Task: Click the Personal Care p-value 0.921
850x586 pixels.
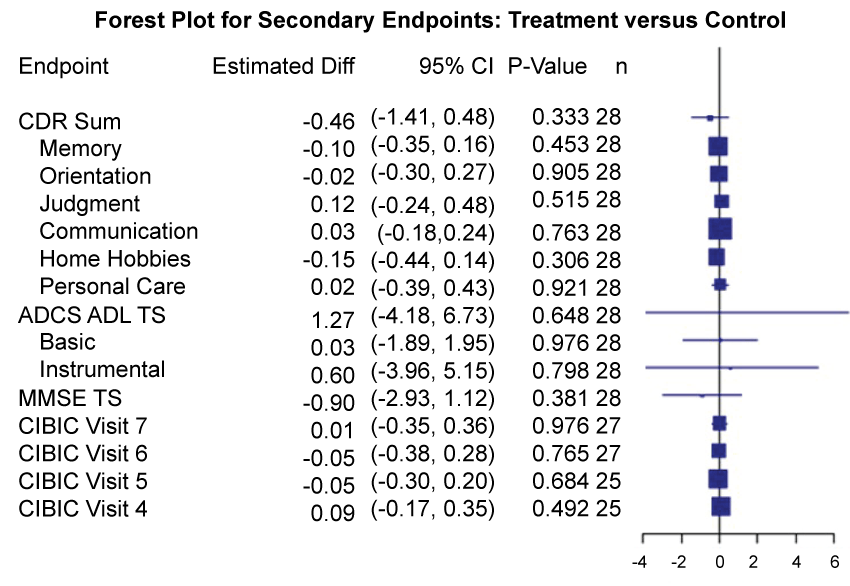Action: [x=561, y=287]
